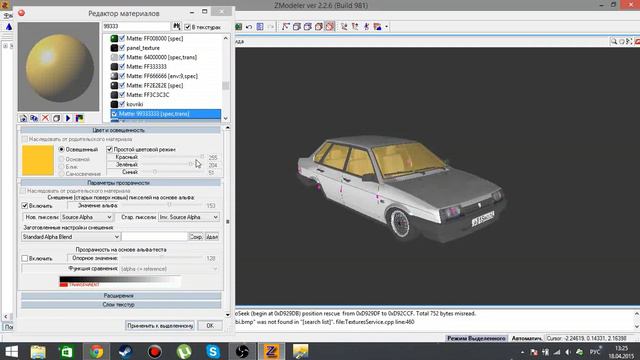Expand the 'Расширения' section
640x360 pixels.
click(121, 296)
